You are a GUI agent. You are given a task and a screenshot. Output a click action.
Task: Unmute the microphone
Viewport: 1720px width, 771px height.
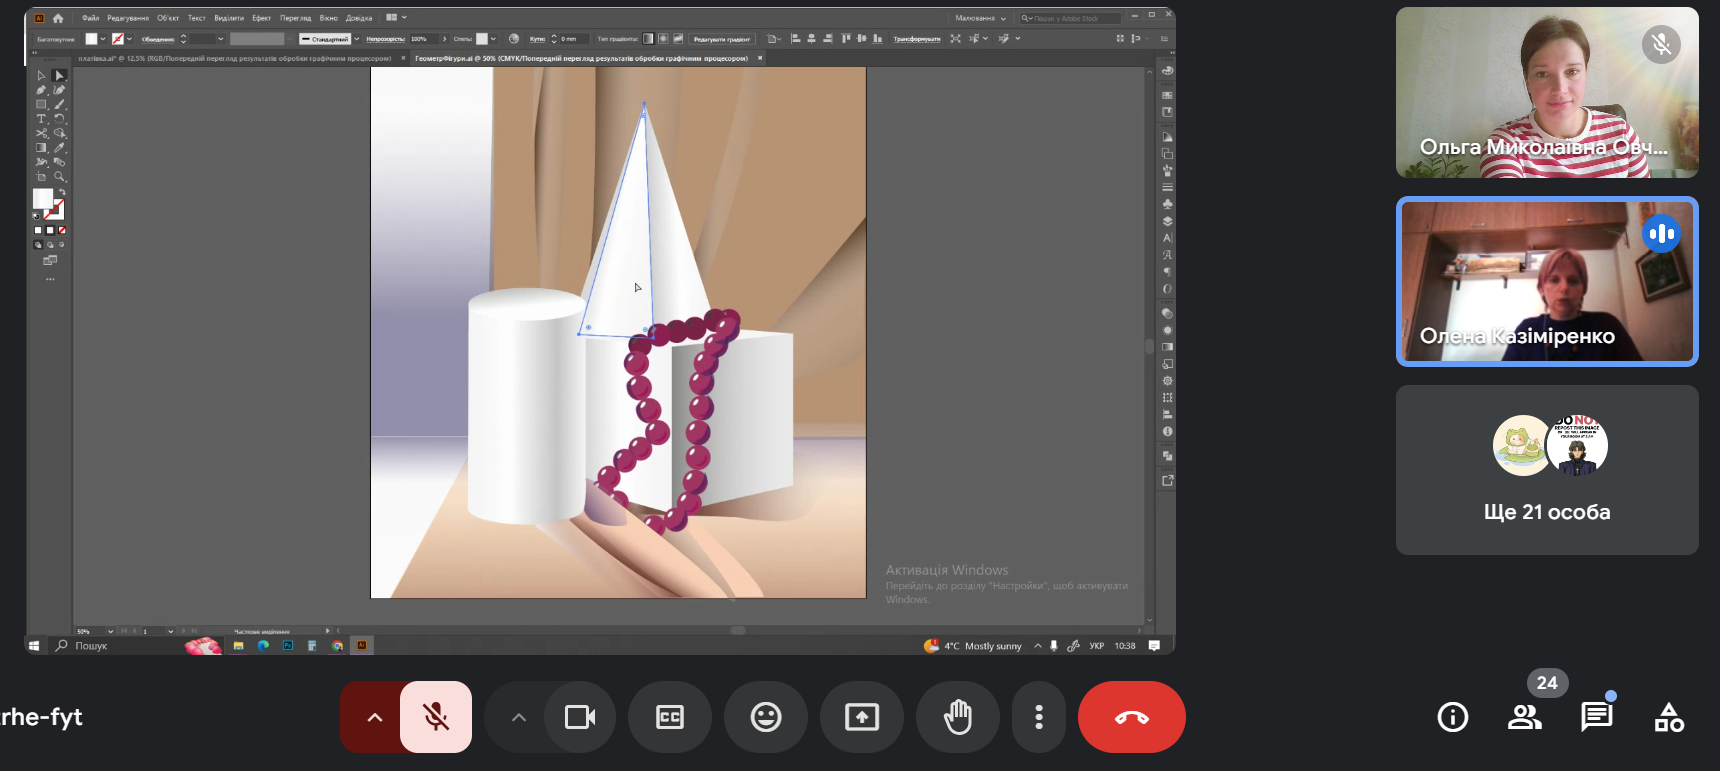point(435,717)
